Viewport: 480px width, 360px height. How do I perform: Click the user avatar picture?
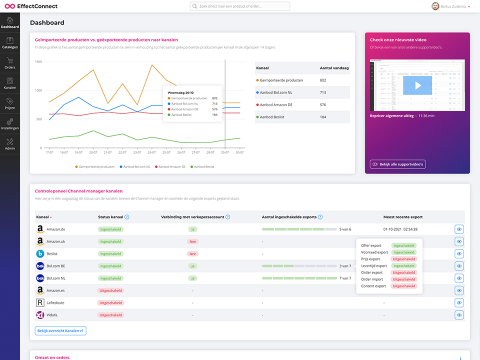435,6
